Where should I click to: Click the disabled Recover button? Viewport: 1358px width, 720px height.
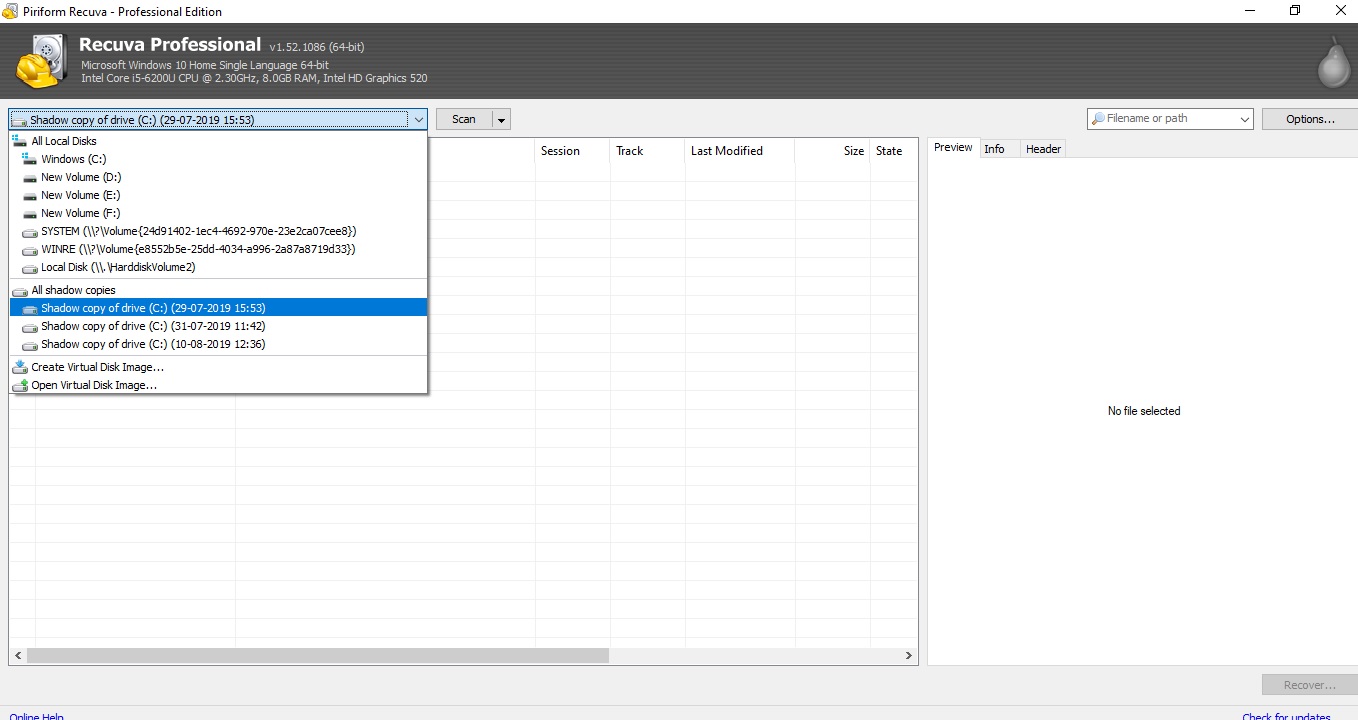coord(1309,685)
